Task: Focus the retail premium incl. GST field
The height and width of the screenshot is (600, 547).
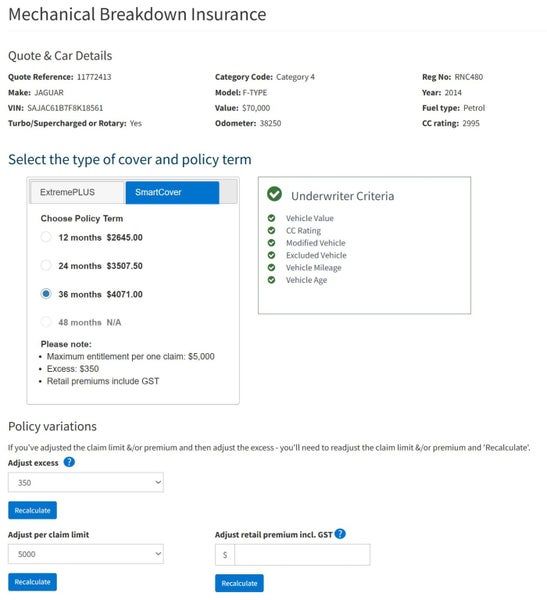Action: click(x=302, y=554)
